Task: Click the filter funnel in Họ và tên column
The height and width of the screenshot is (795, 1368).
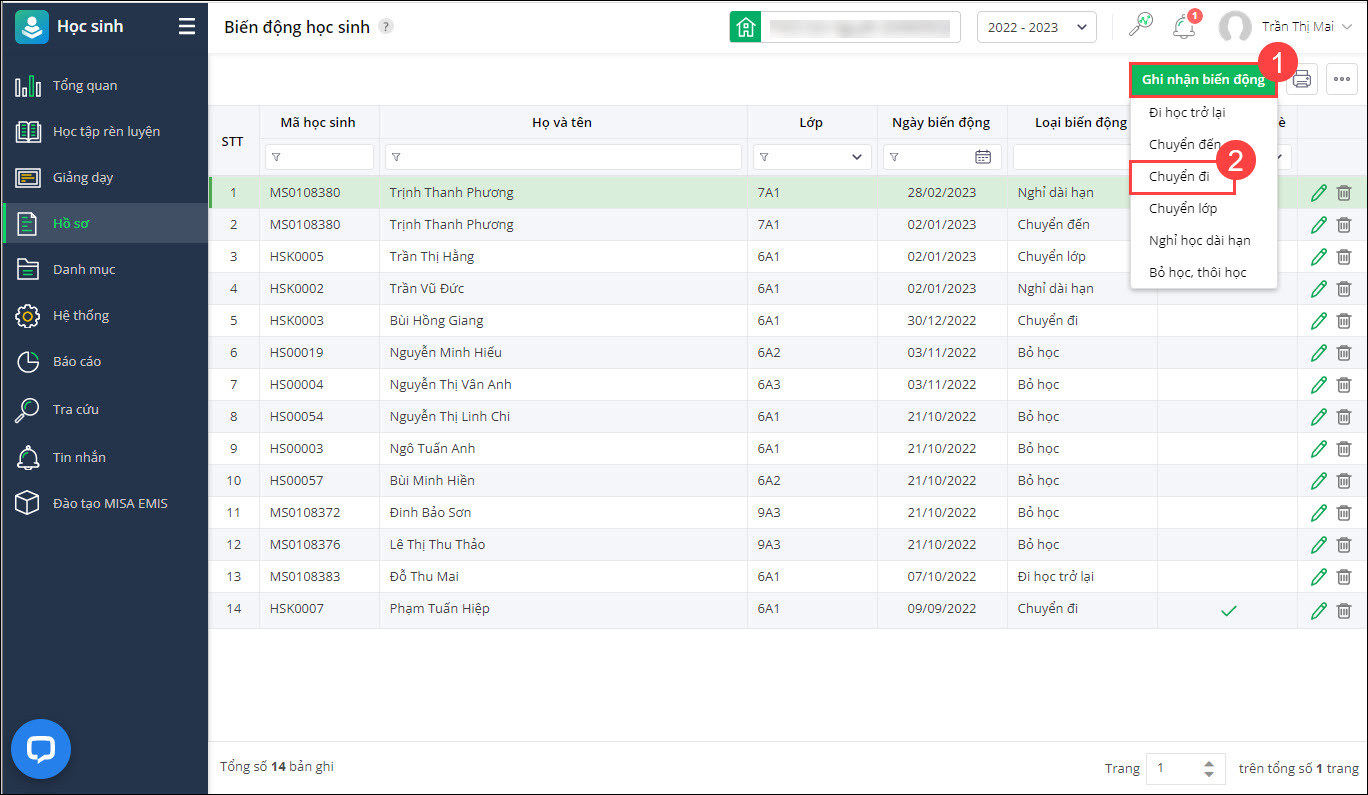Action: pyautogui.click(x=397, y=157)
